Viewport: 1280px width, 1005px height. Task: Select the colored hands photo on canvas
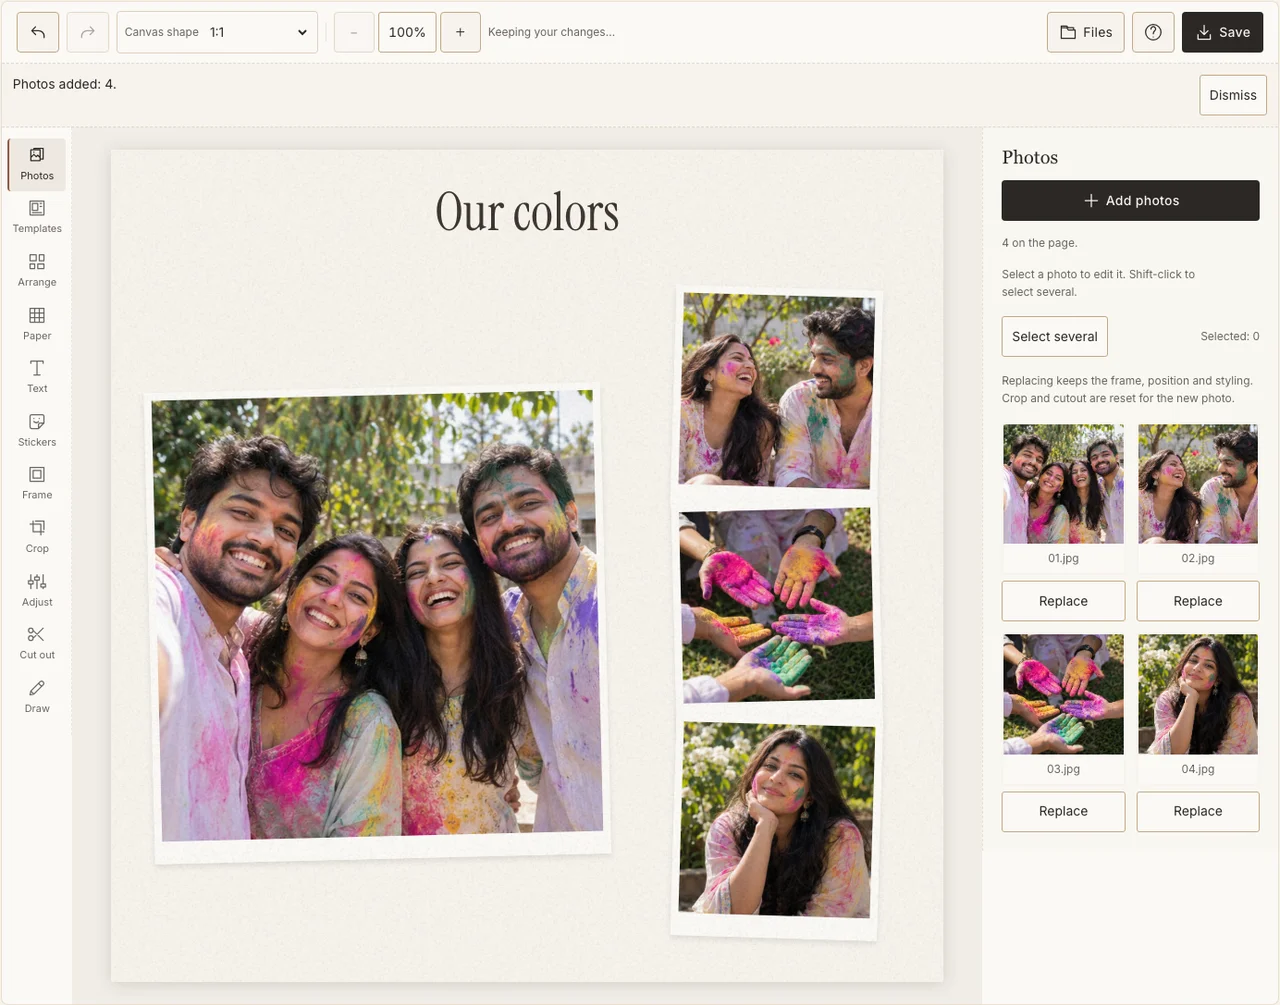tap(777, 605)
